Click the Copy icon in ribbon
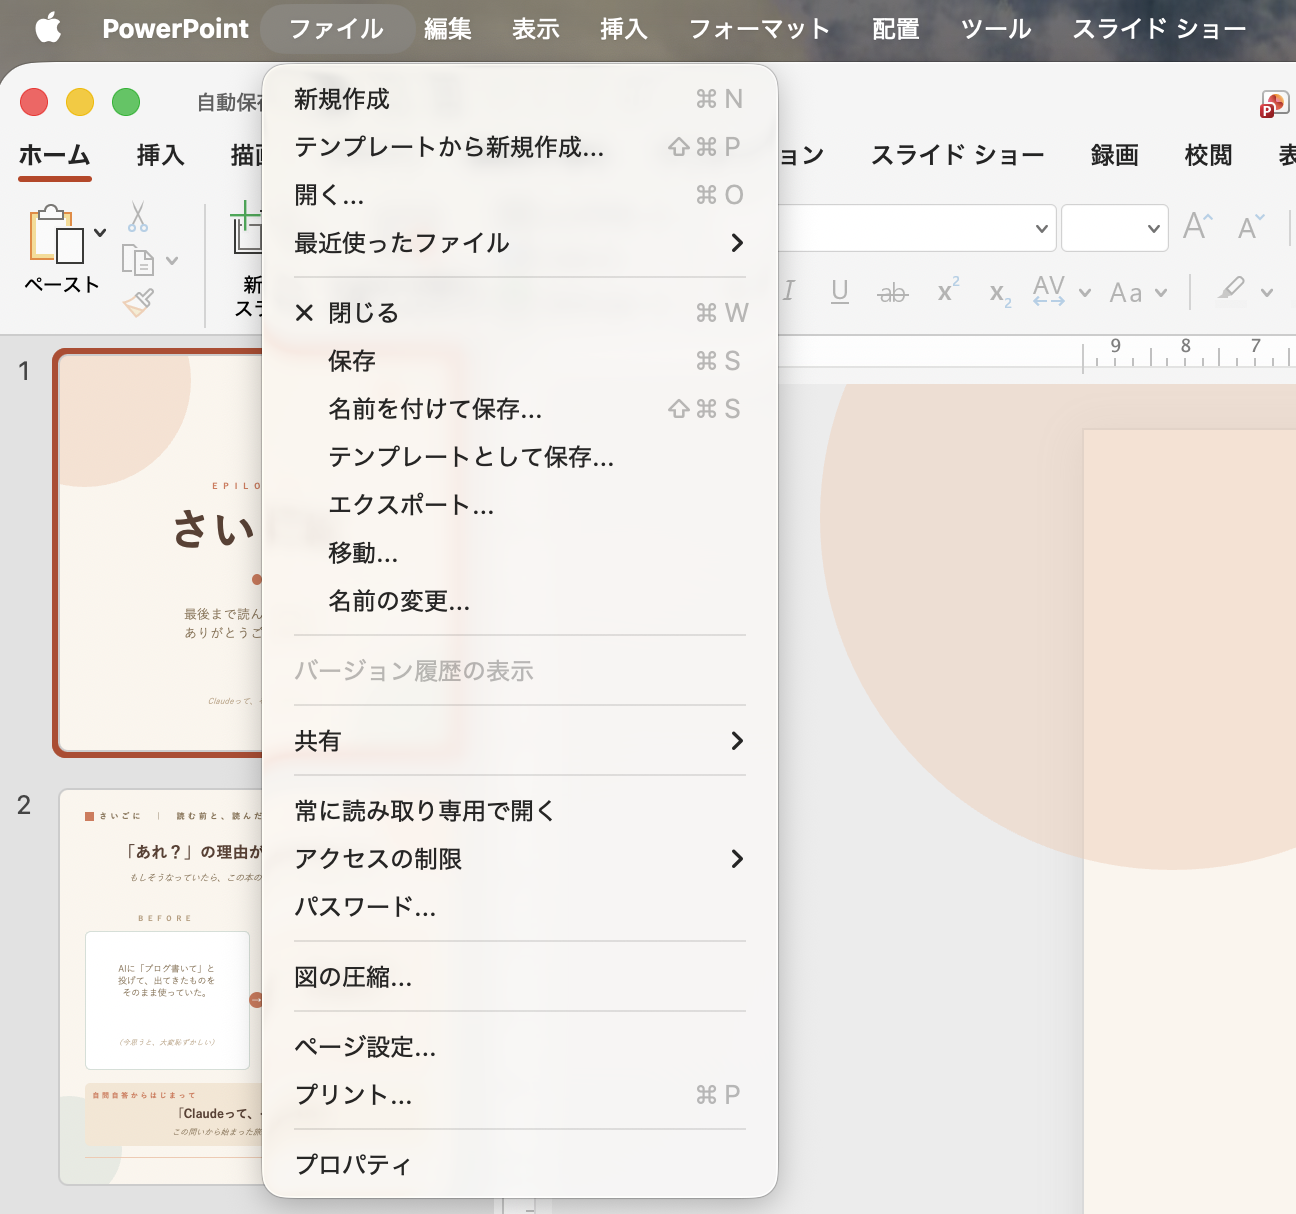The height and width of the screenshot is (1214, 1296). coord(137,260)
